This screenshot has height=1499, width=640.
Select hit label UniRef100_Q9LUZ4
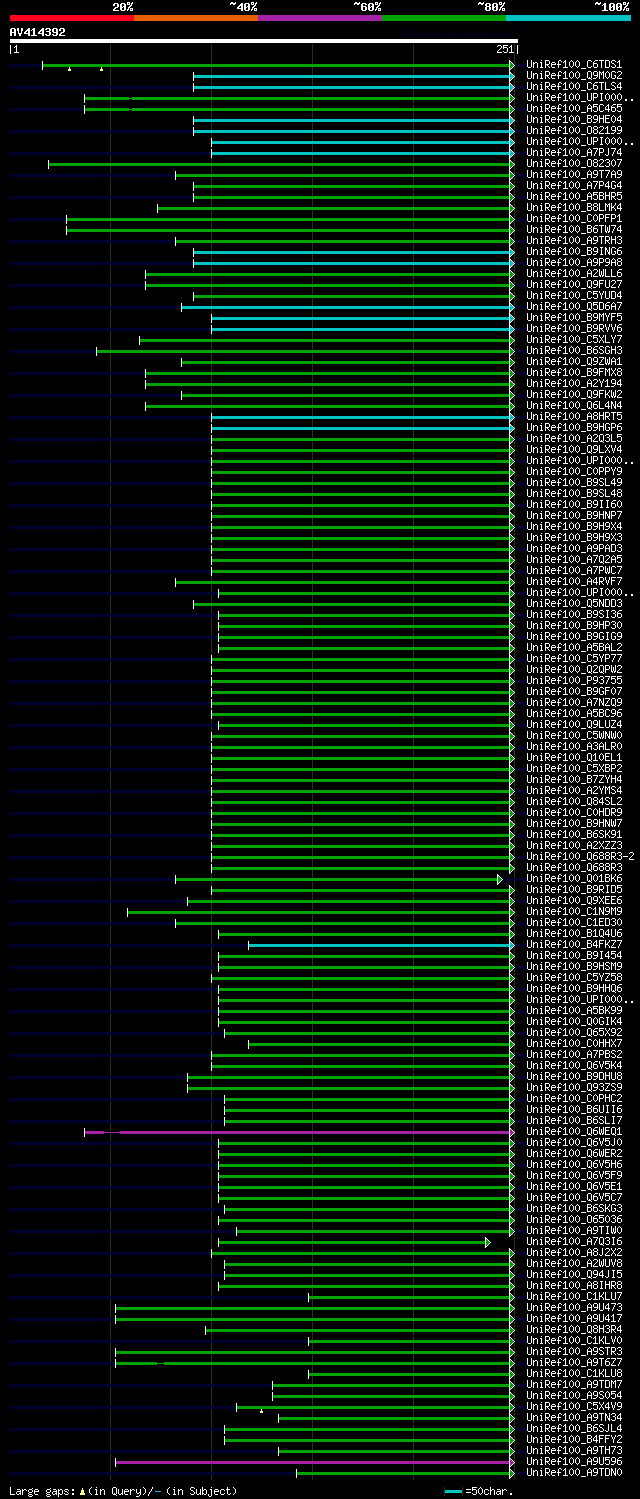[574, 725]
